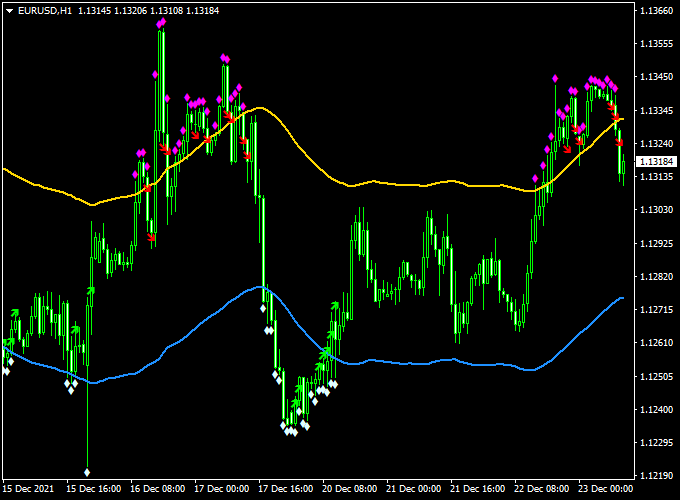Click the 1.13660 price scale value
The height and width of the screenshot is (500, 680).
tap(657, 11)
